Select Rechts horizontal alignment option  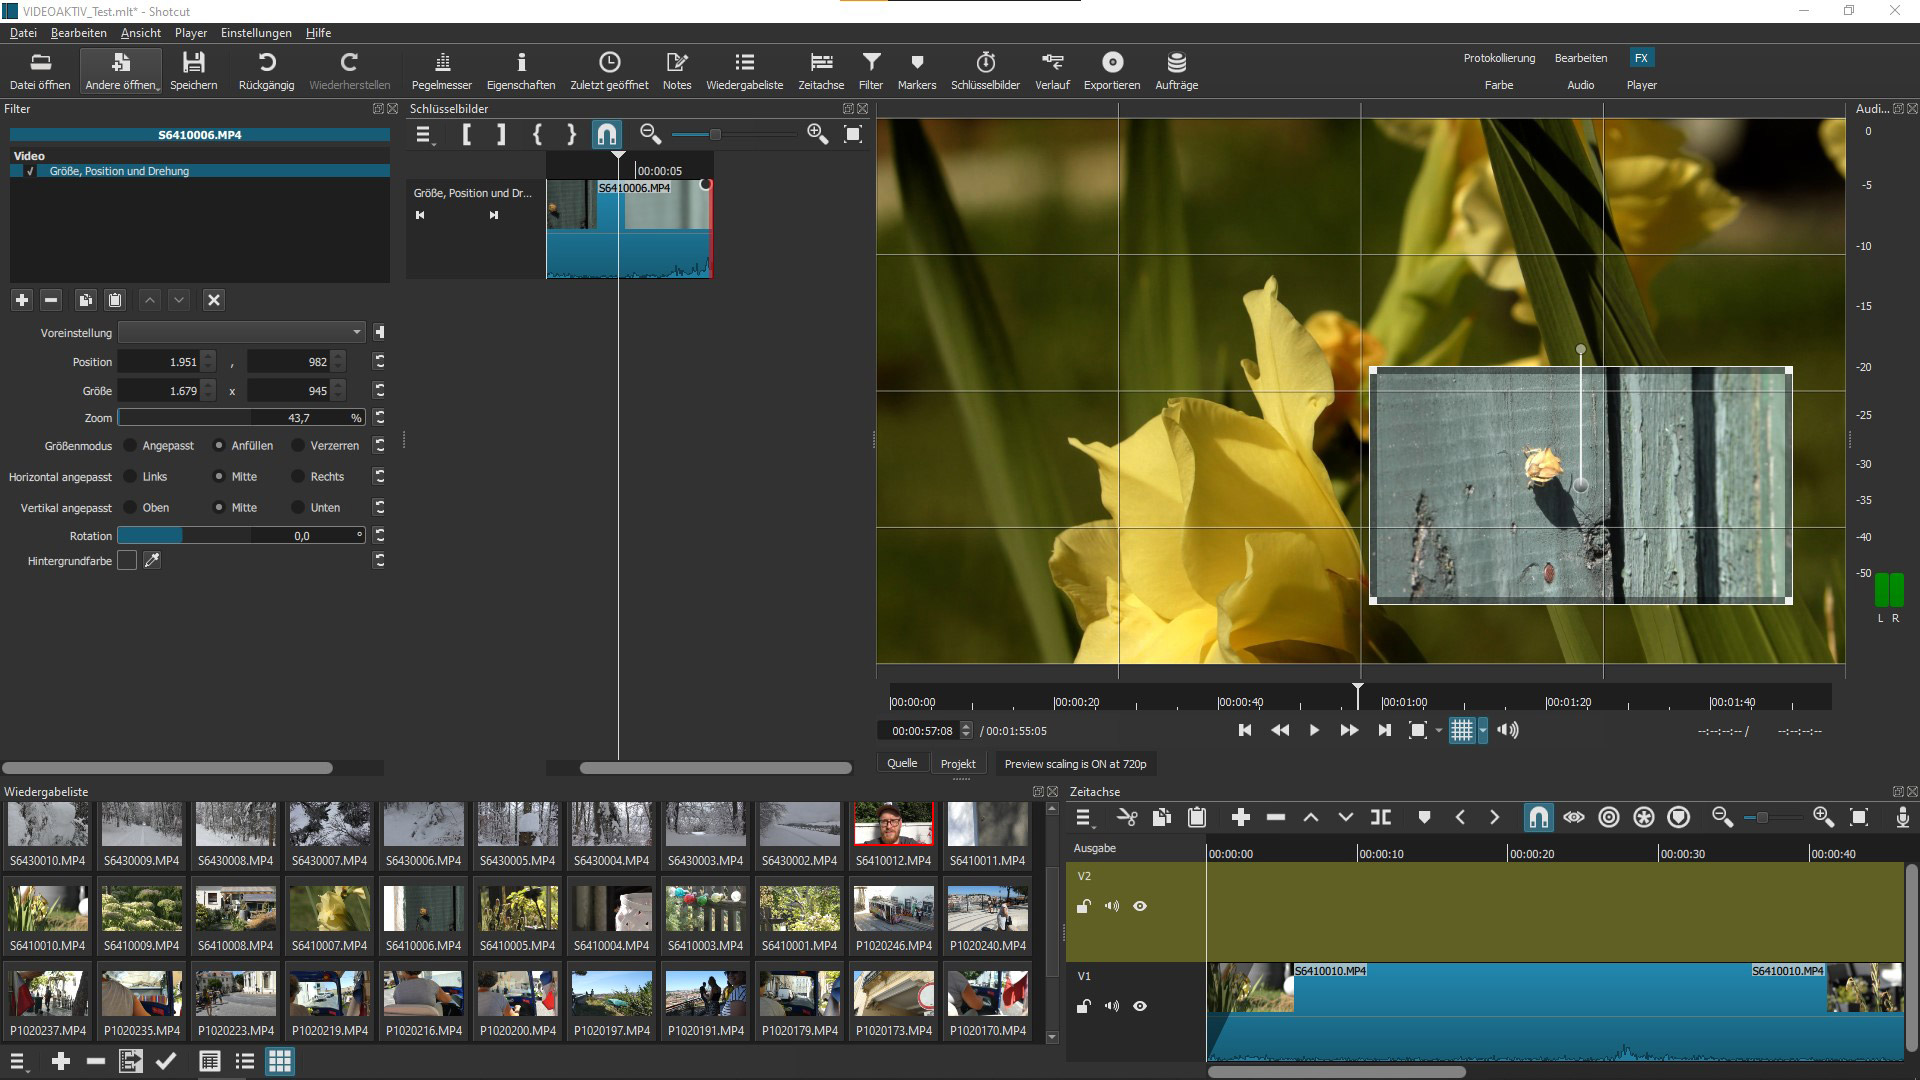coord(298,477)
